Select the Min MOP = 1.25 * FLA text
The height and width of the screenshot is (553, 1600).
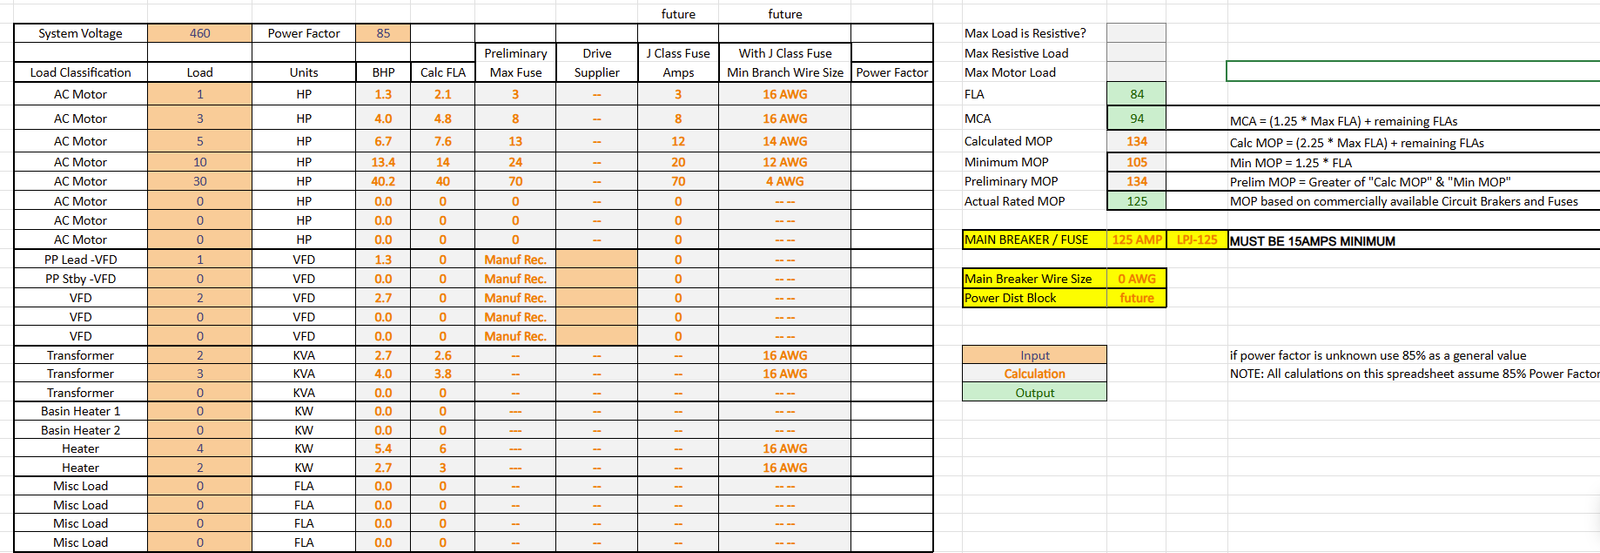[x=1291, y=162]
